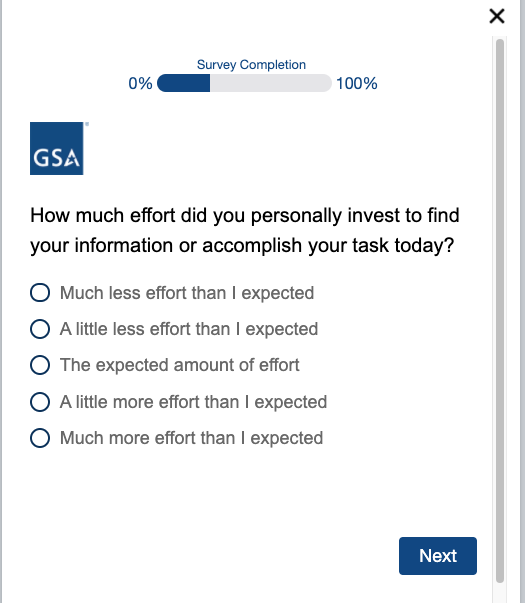The image size is (525, 603).
Task: Click 'The expected amount of effort' label text
Action: click(180, 365)
